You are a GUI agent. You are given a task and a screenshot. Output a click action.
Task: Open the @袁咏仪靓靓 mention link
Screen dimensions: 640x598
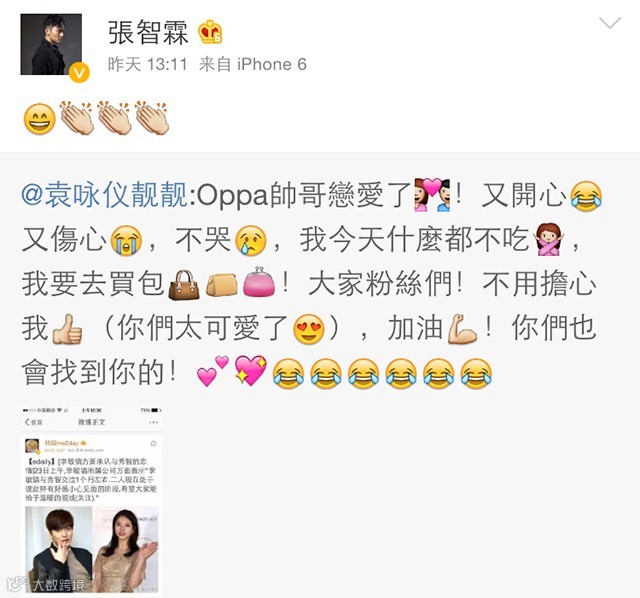coord(105,195)
